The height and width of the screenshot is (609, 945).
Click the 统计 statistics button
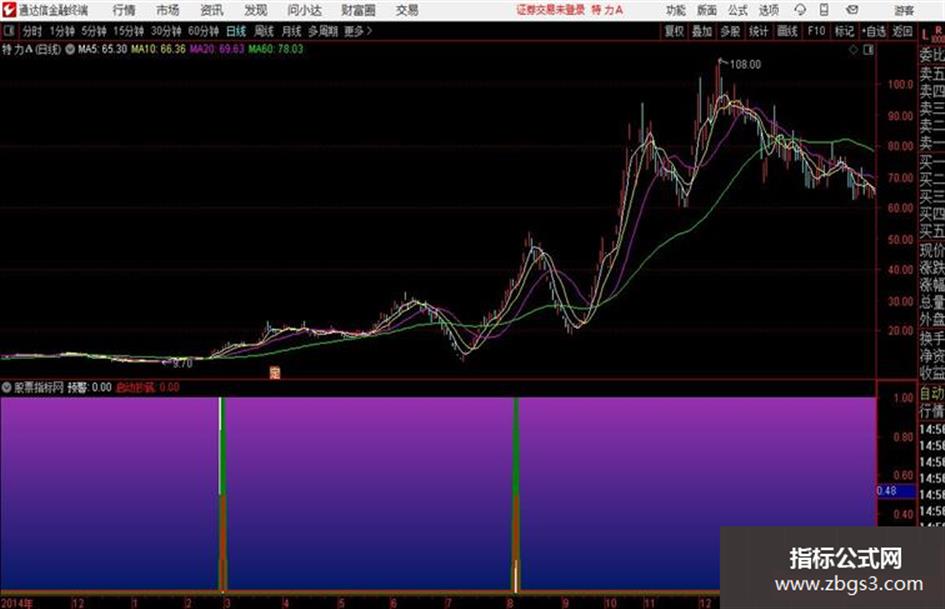pos(758,31)
